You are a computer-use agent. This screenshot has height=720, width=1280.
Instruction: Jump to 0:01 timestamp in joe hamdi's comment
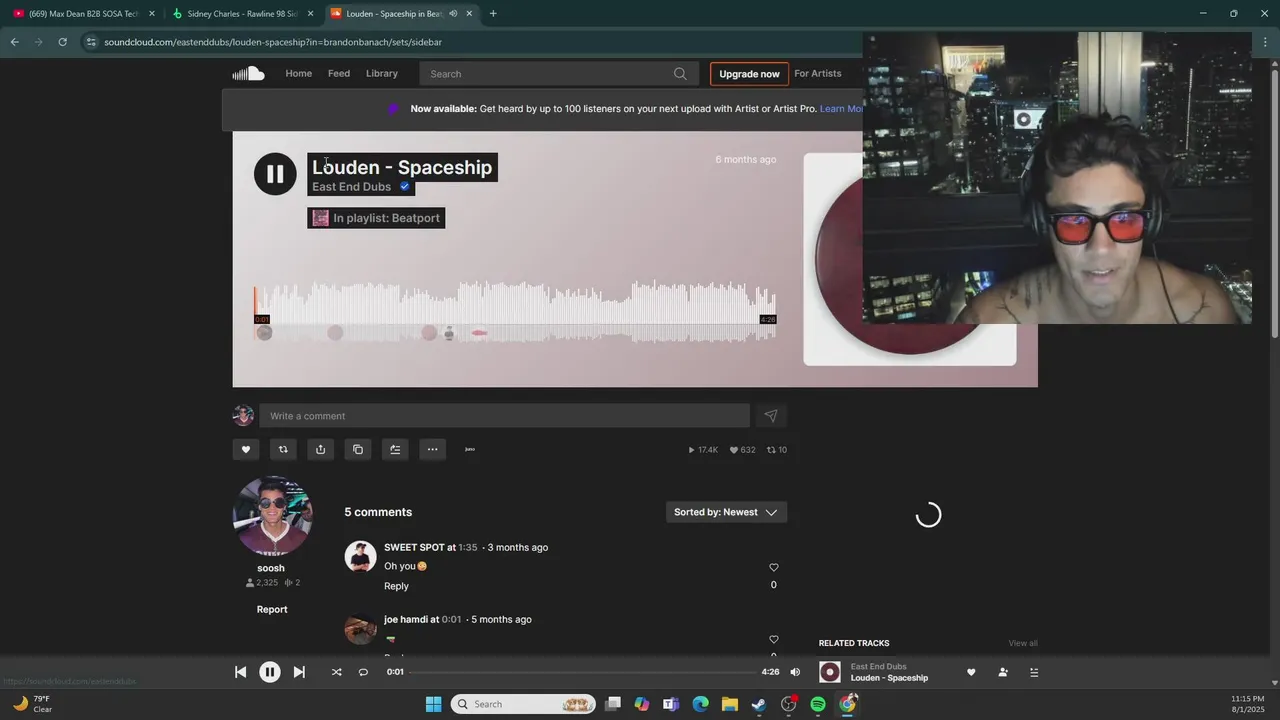click(x=451, y=619)
